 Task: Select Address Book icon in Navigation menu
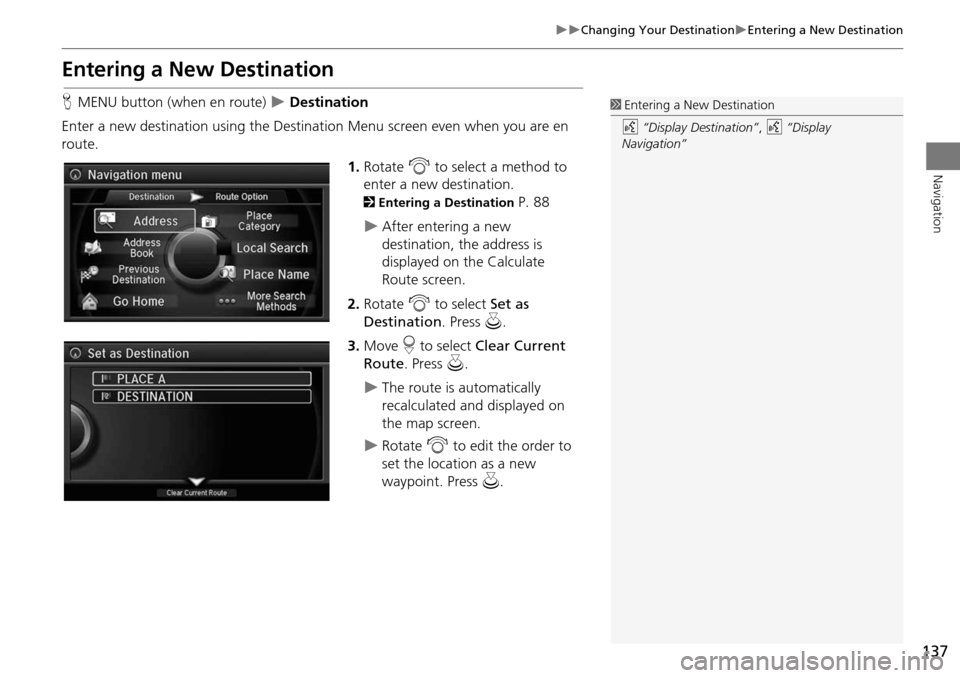pos(92,247)
